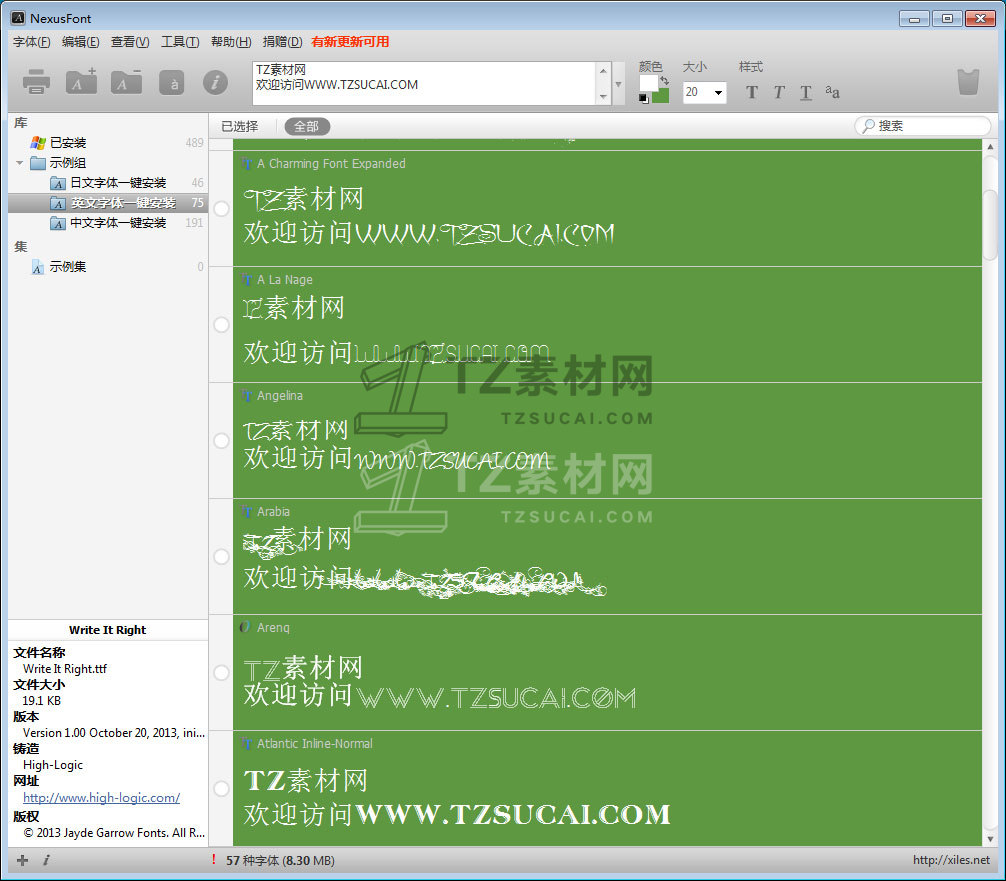Click into the 搜索 search field
Image resolution: width=1006 pixels, height=881 pixels.
[923, 126]
